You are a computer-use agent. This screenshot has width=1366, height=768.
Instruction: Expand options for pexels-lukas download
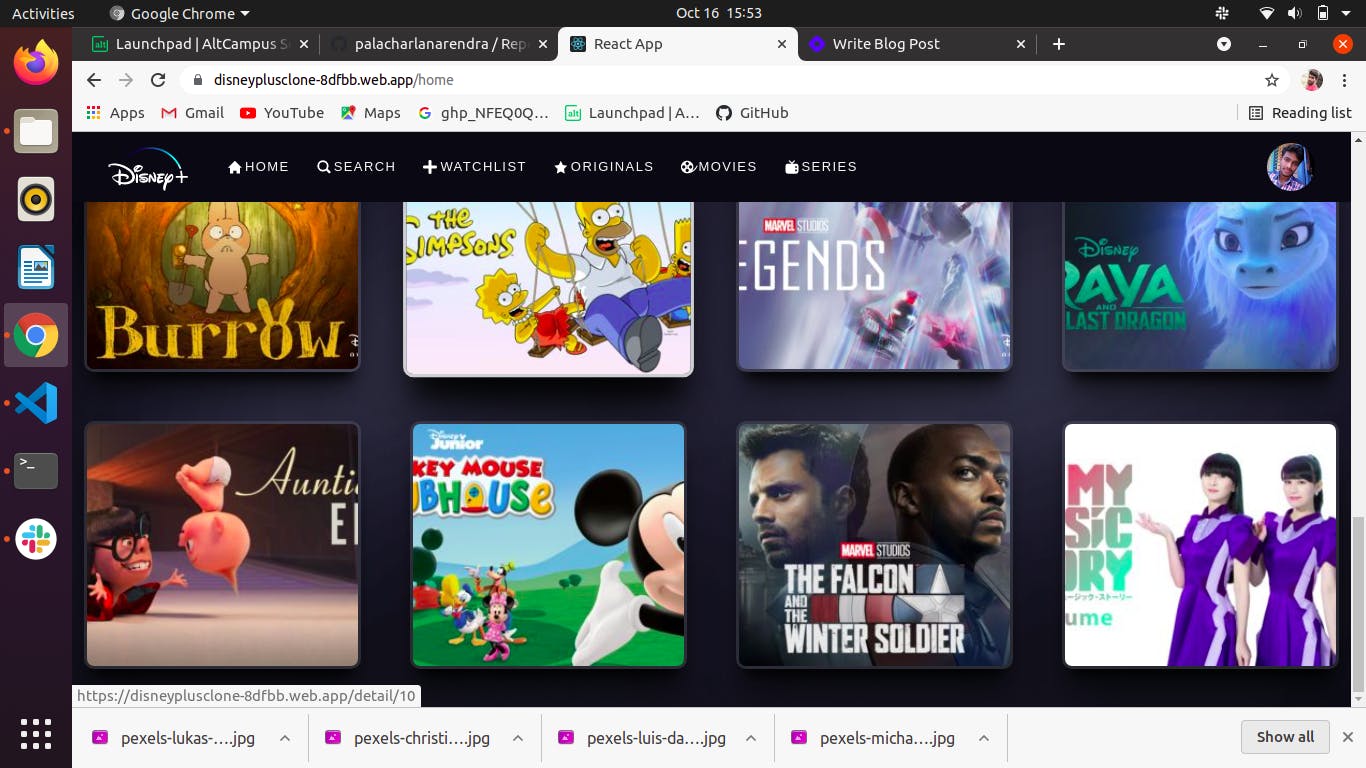[x=285, y=738]
